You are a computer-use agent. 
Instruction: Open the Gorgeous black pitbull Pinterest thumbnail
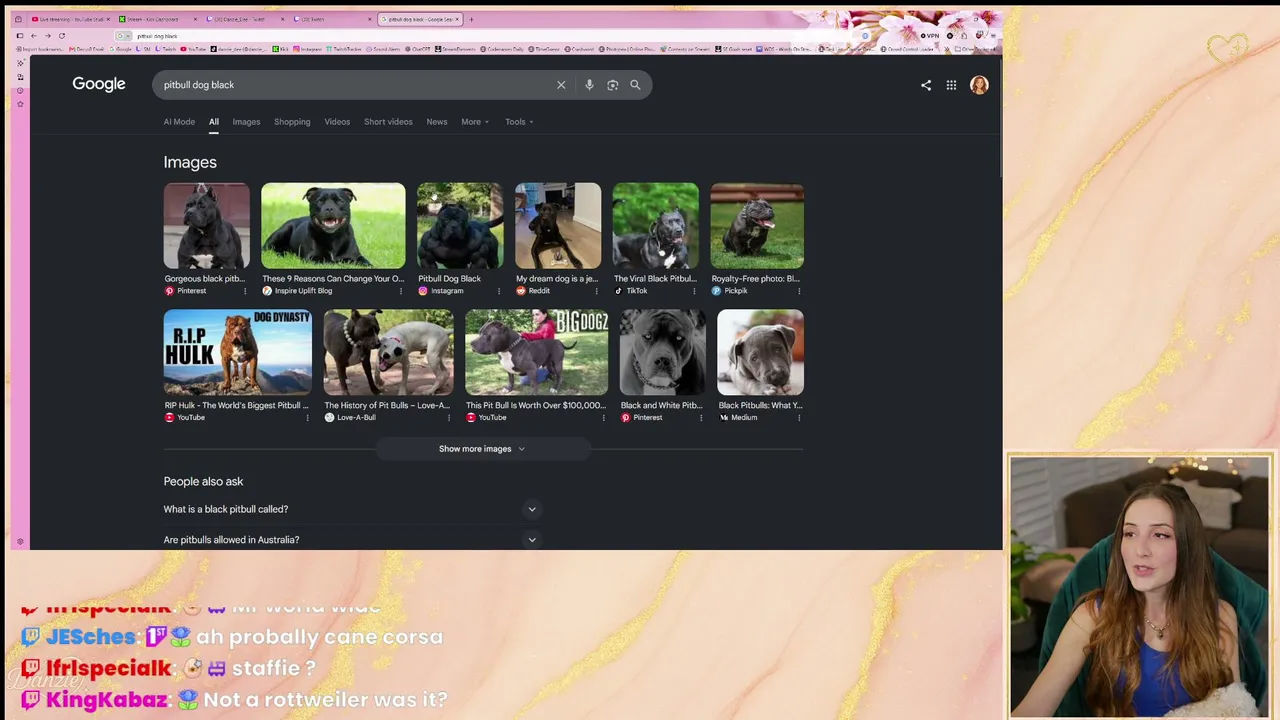[207, 226]
